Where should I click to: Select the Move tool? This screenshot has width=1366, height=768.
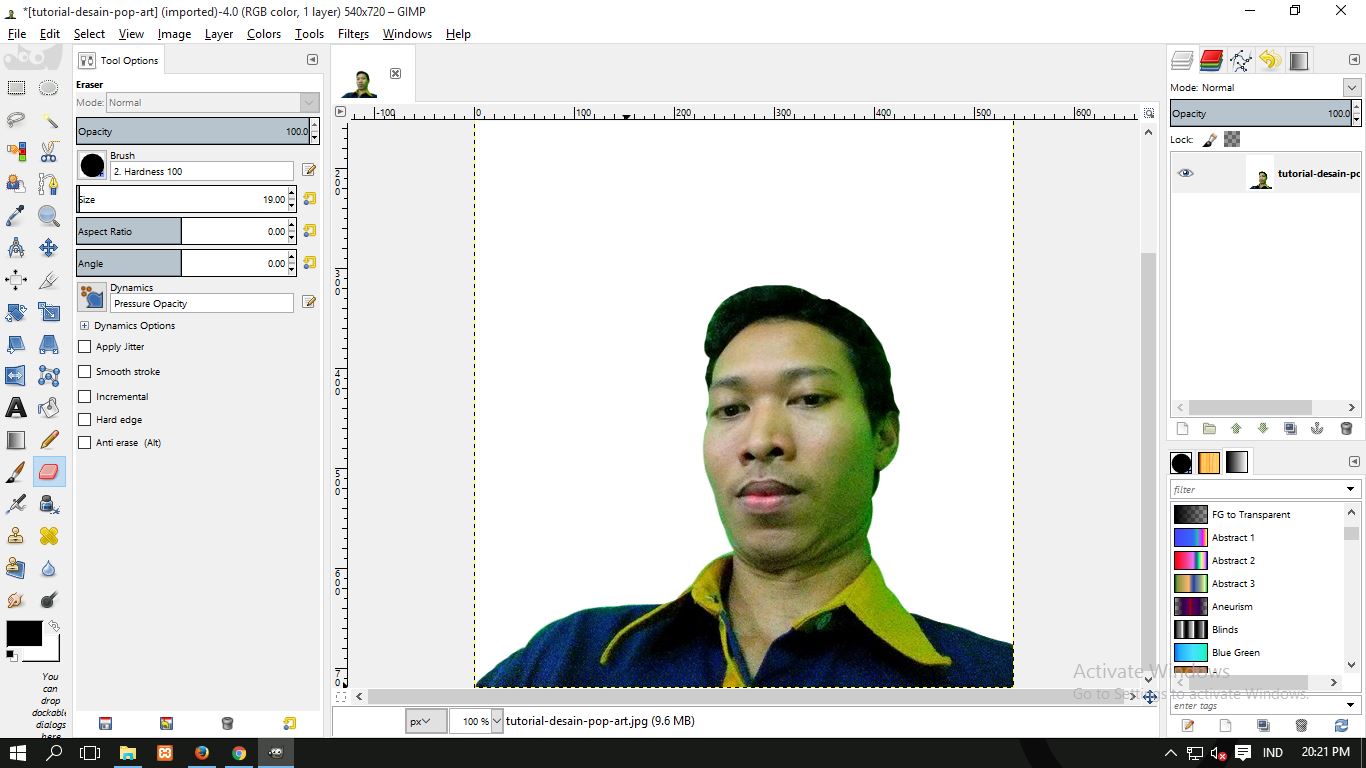pos(48,247)
